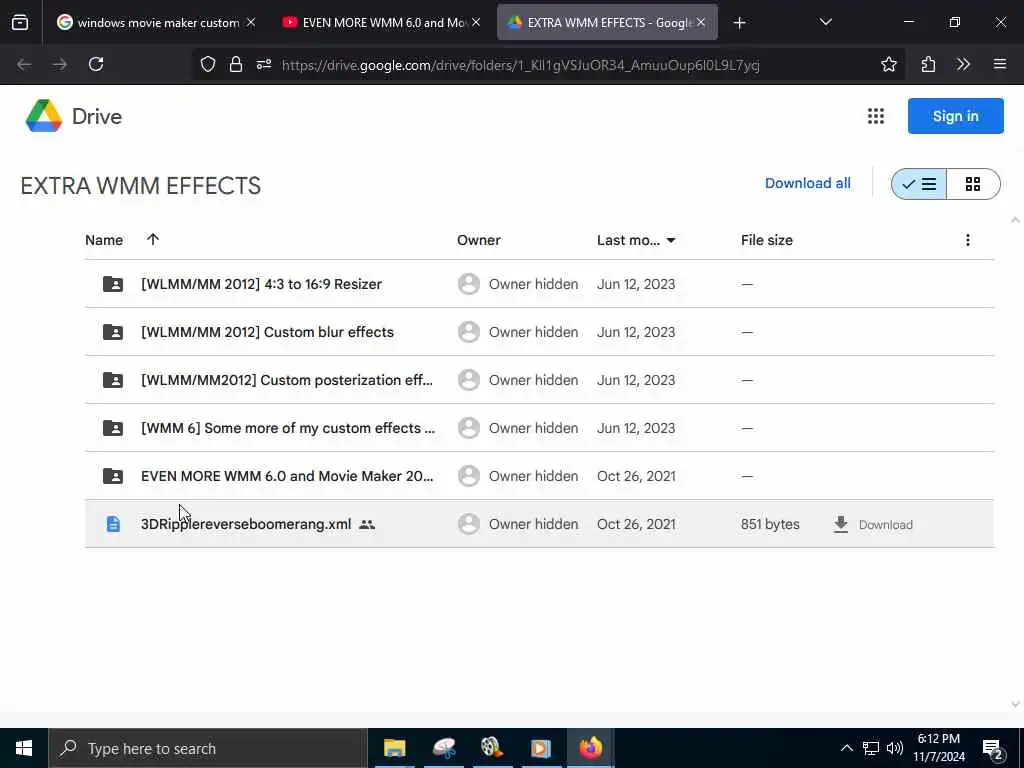Open Windows Movie Maker film reel taskbar icon
The image size is (1024, 768).
coord(492,748)
